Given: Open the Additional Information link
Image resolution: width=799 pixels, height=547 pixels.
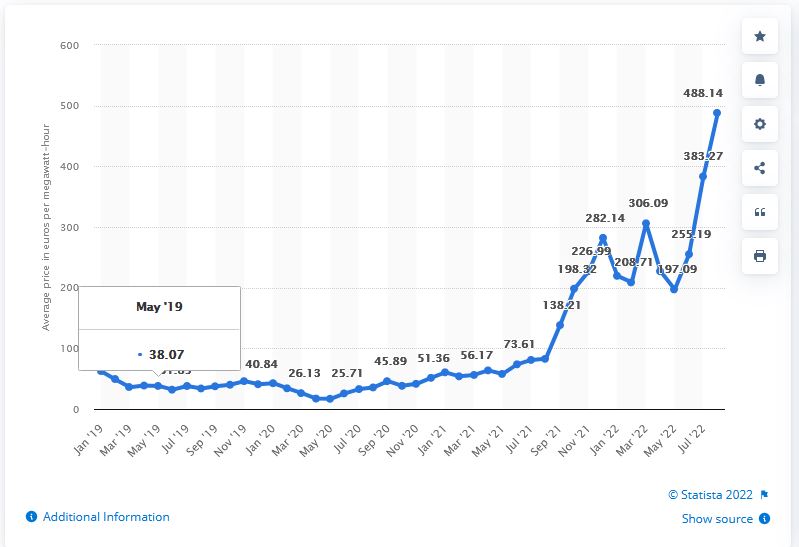Looking at the screenshot, I should pos(106,517).
